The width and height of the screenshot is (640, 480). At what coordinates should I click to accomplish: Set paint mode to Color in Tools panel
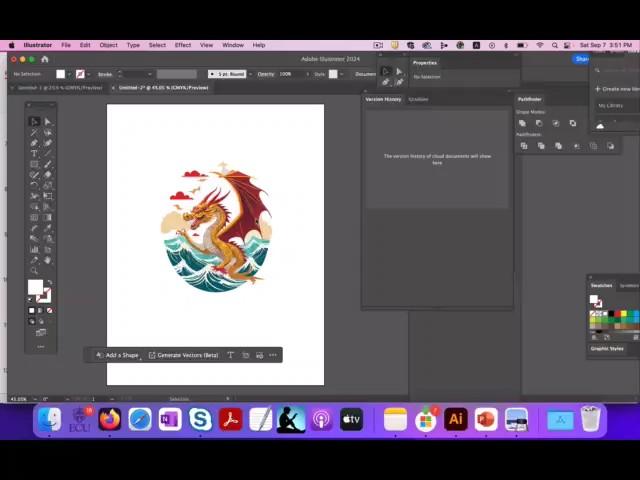(x=32, y=311)
